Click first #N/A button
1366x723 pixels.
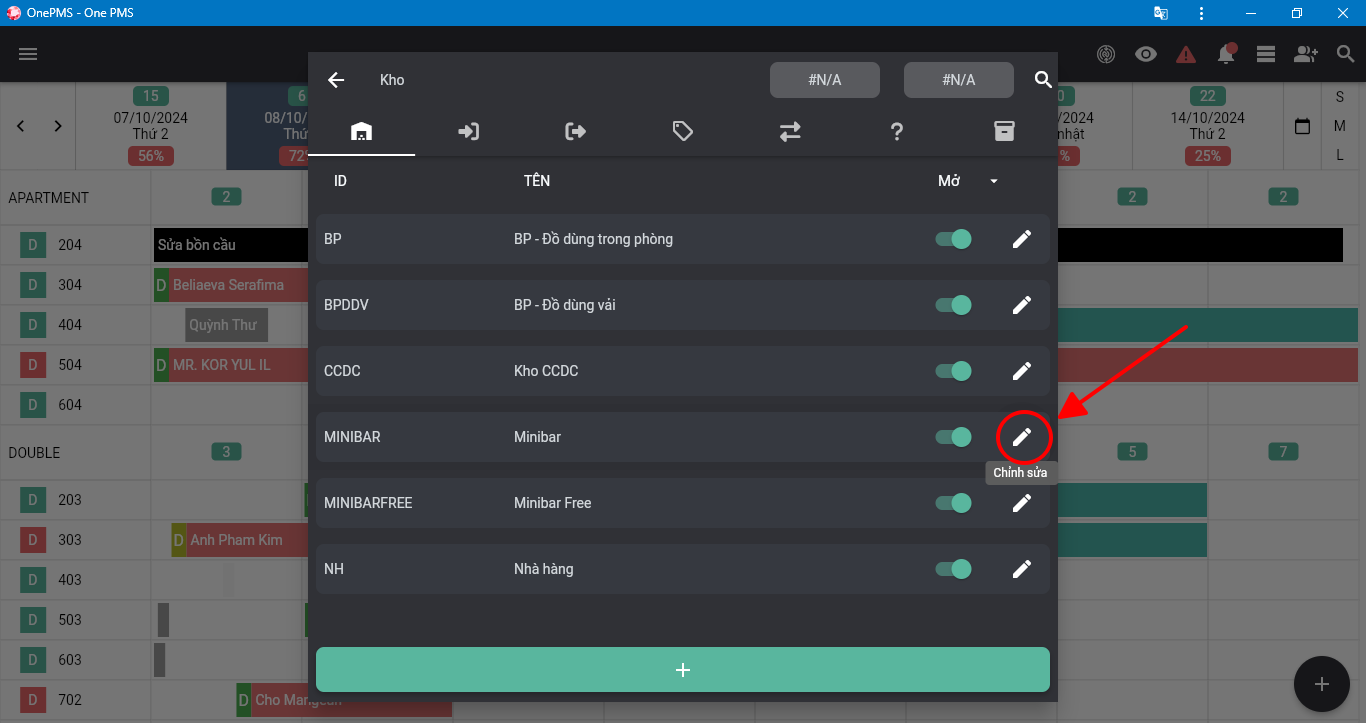(825, 80)
